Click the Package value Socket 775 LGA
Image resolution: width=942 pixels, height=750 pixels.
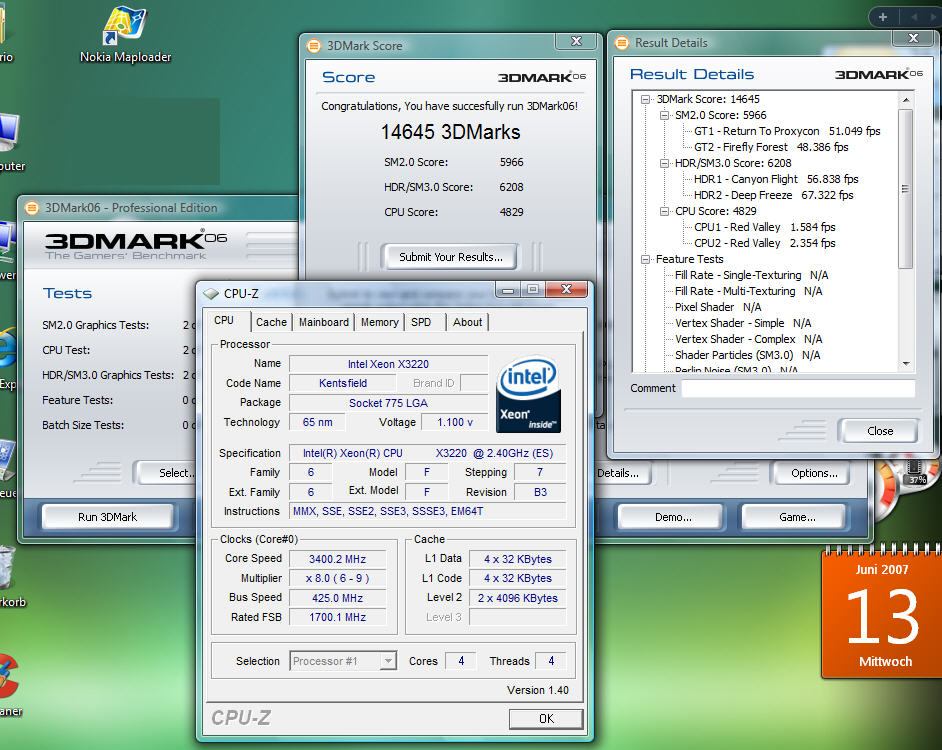click(x=388, y=403)
